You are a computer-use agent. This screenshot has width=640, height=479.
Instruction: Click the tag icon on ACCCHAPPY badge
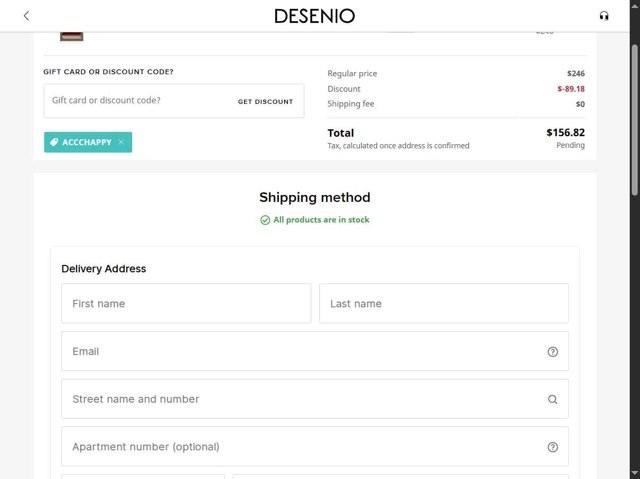[54, 142]
